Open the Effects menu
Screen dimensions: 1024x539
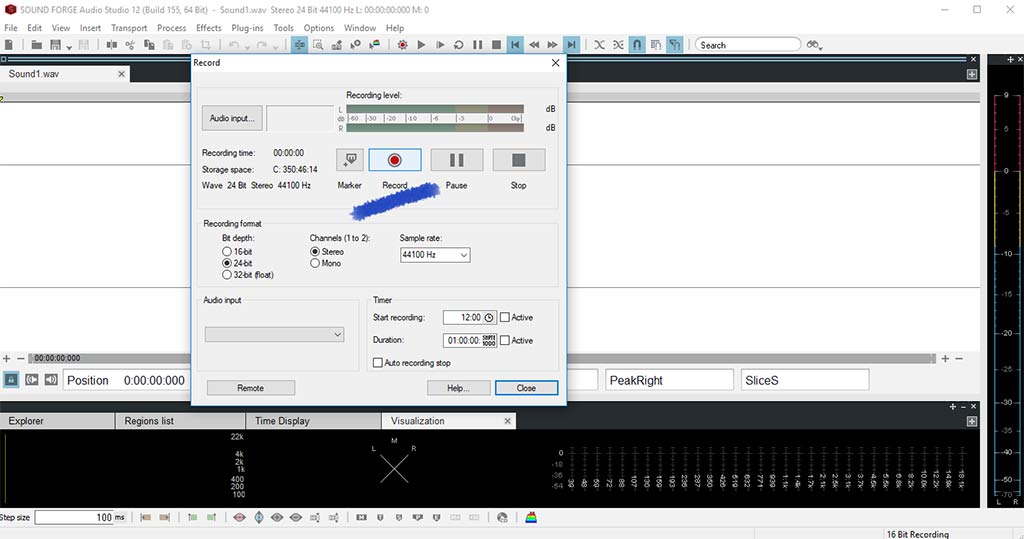point(208,28)
